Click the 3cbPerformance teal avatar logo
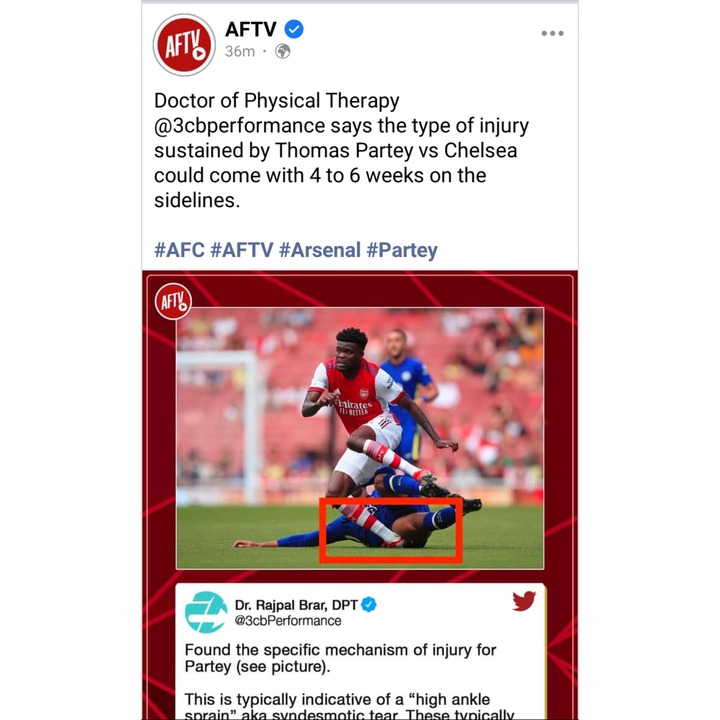Image resolution: width=720 pixels, height=720 pixels. pyautogui.click(x=206, y=612)
